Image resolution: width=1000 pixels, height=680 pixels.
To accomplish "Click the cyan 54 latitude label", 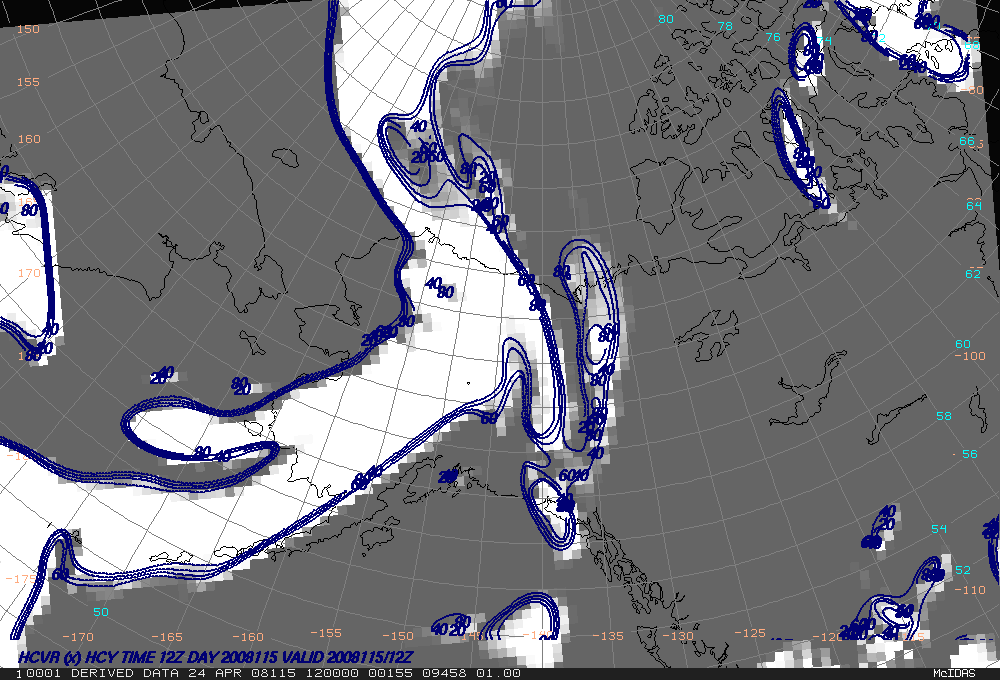I will pyautogui.click(x=939, y=528).
